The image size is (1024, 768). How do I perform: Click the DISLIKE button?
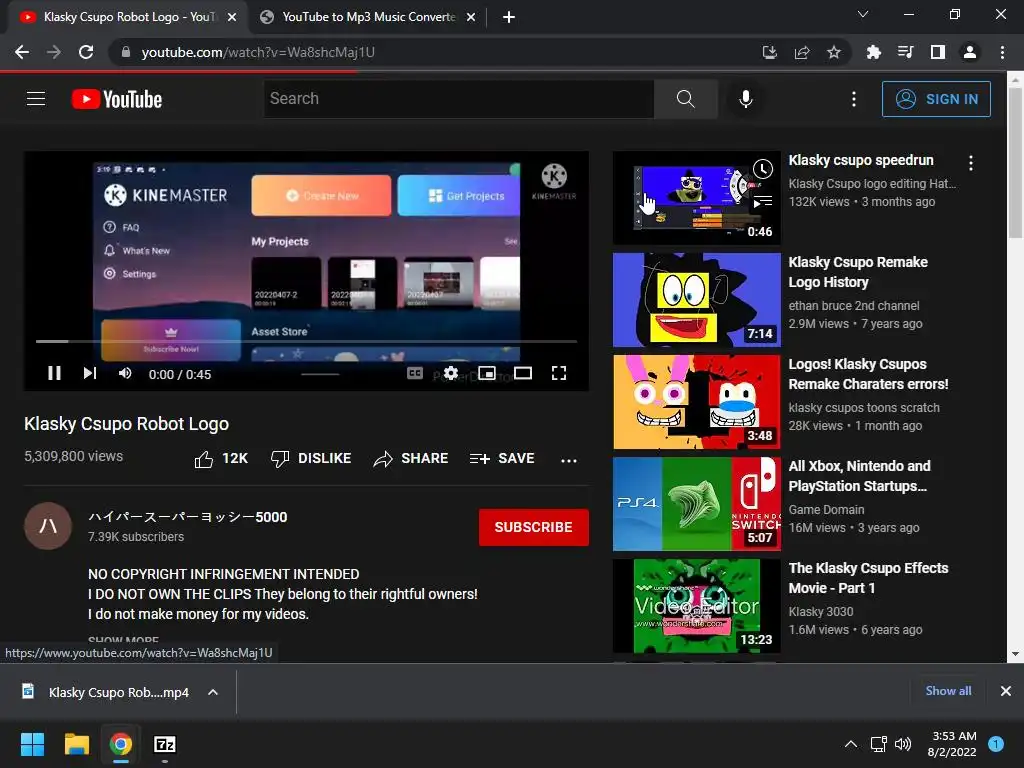[x=311, y=459]
